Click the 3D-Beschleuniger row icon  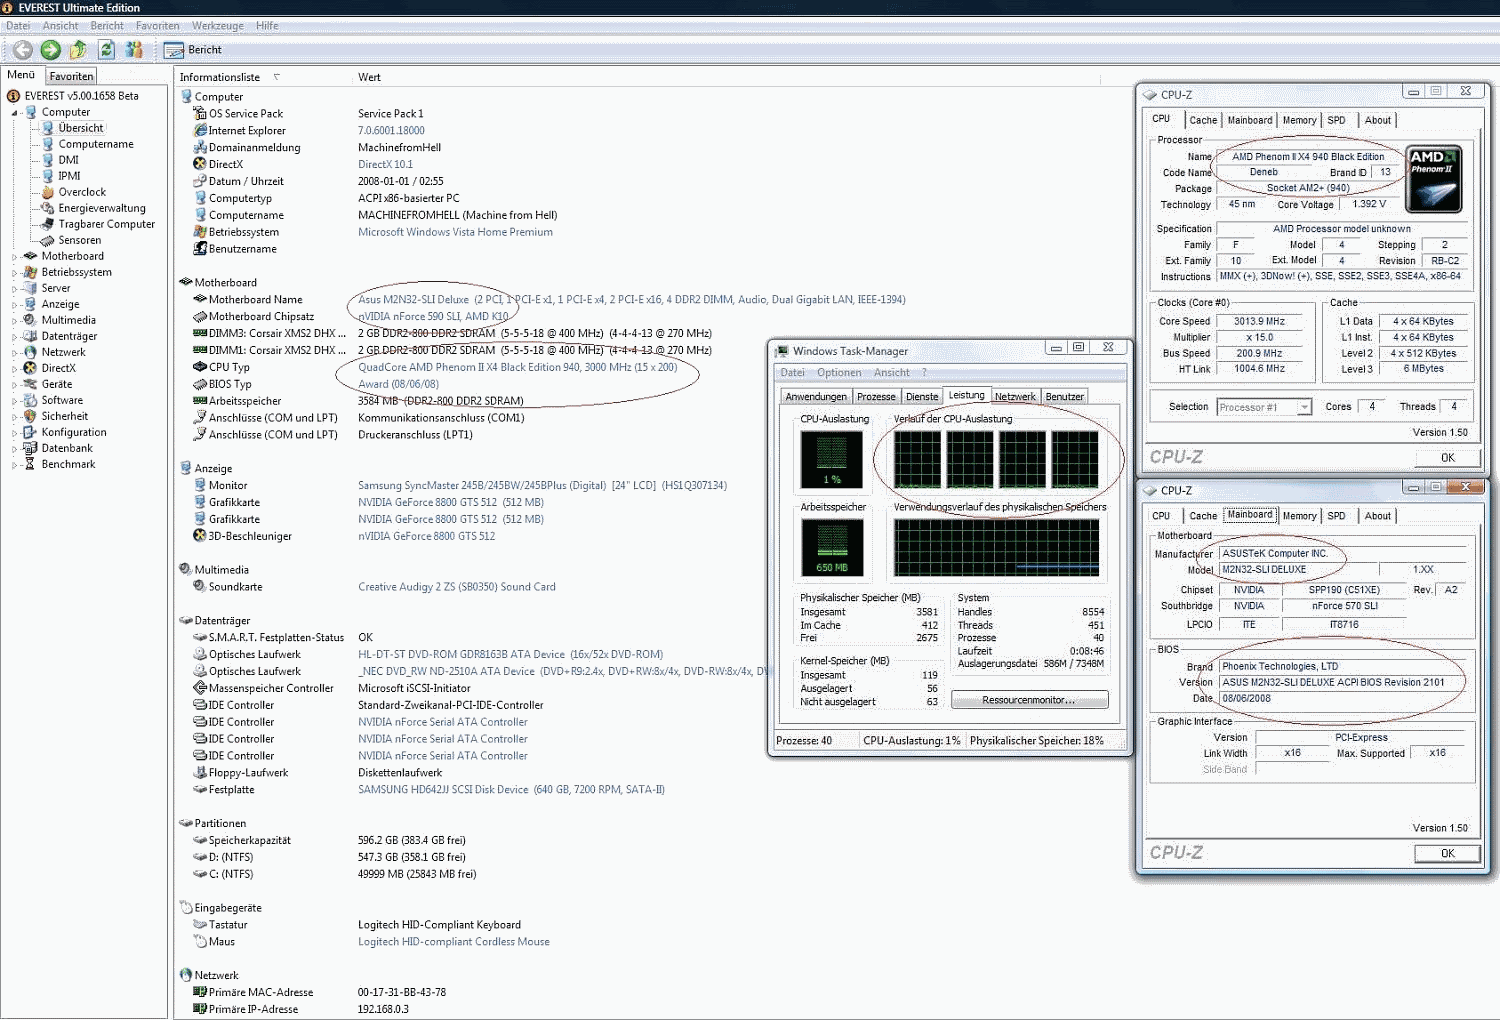200,536
